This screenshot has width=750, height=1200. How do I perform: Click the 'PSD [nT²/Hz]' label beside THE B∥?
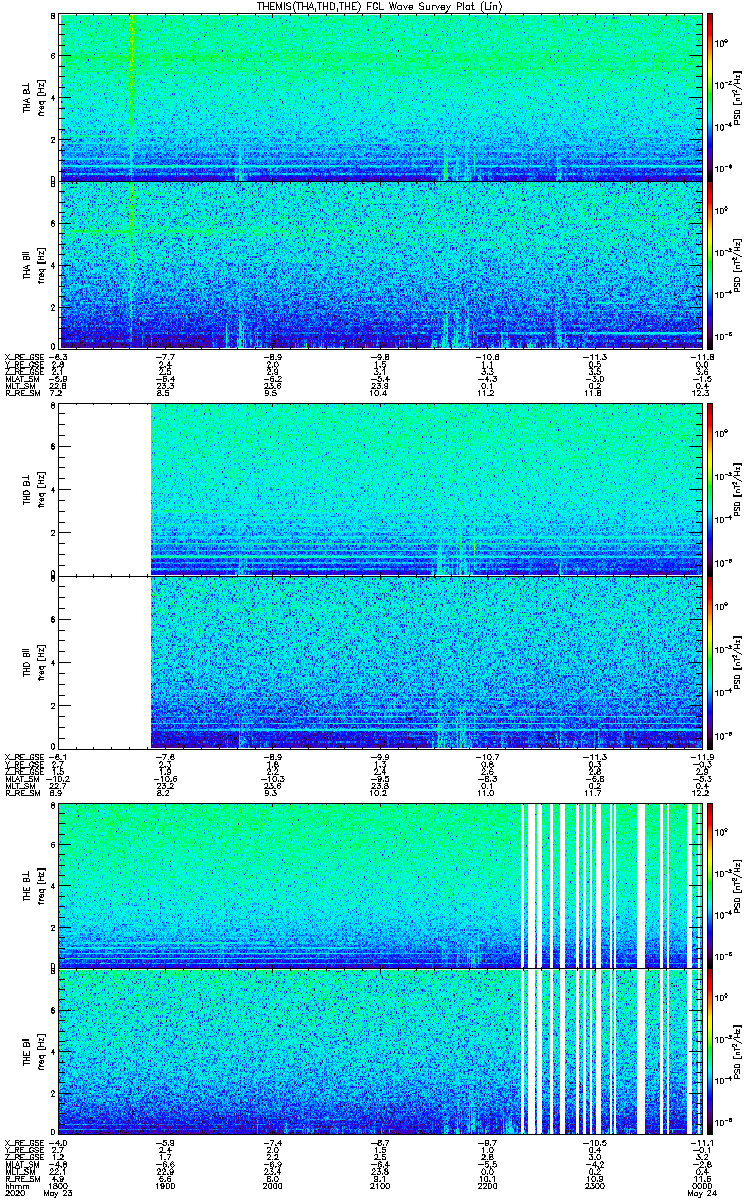[x=737, y=1050]
